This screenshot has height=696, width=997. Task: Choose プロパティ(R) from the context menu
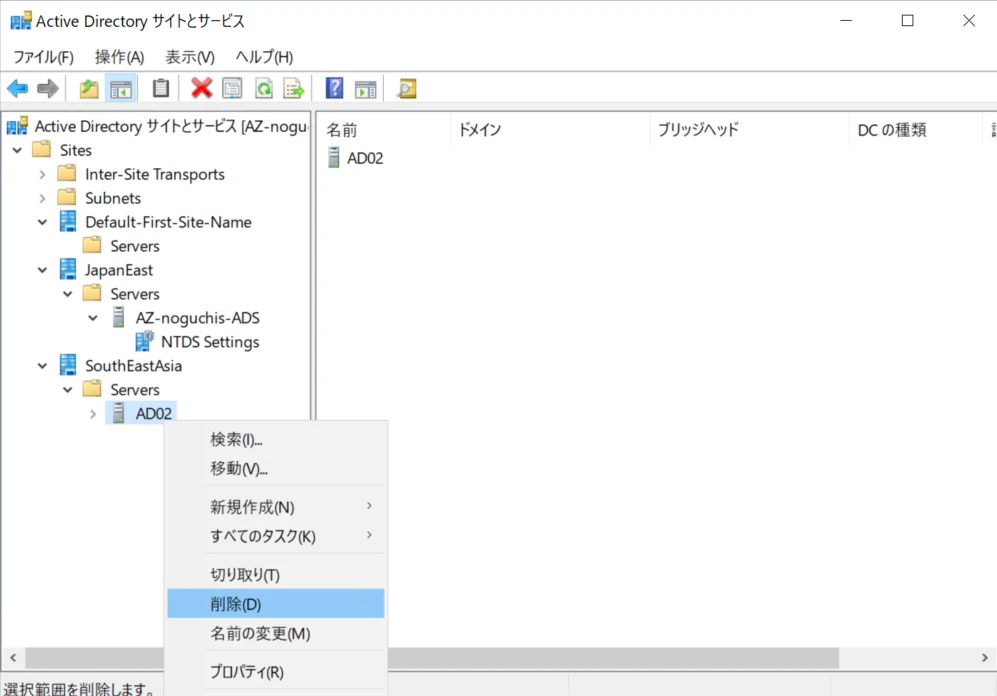coord(275,672)
